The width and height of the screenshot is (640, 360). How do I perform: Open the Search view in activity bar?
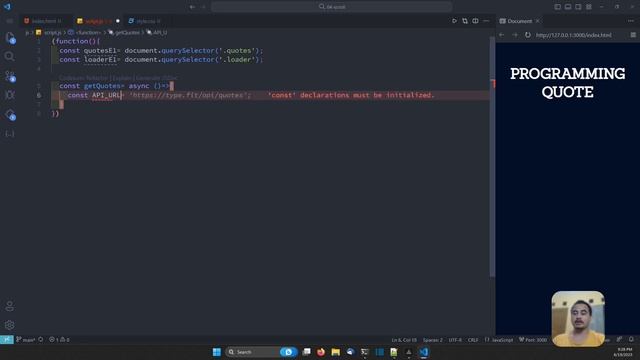tap(9, 56)
